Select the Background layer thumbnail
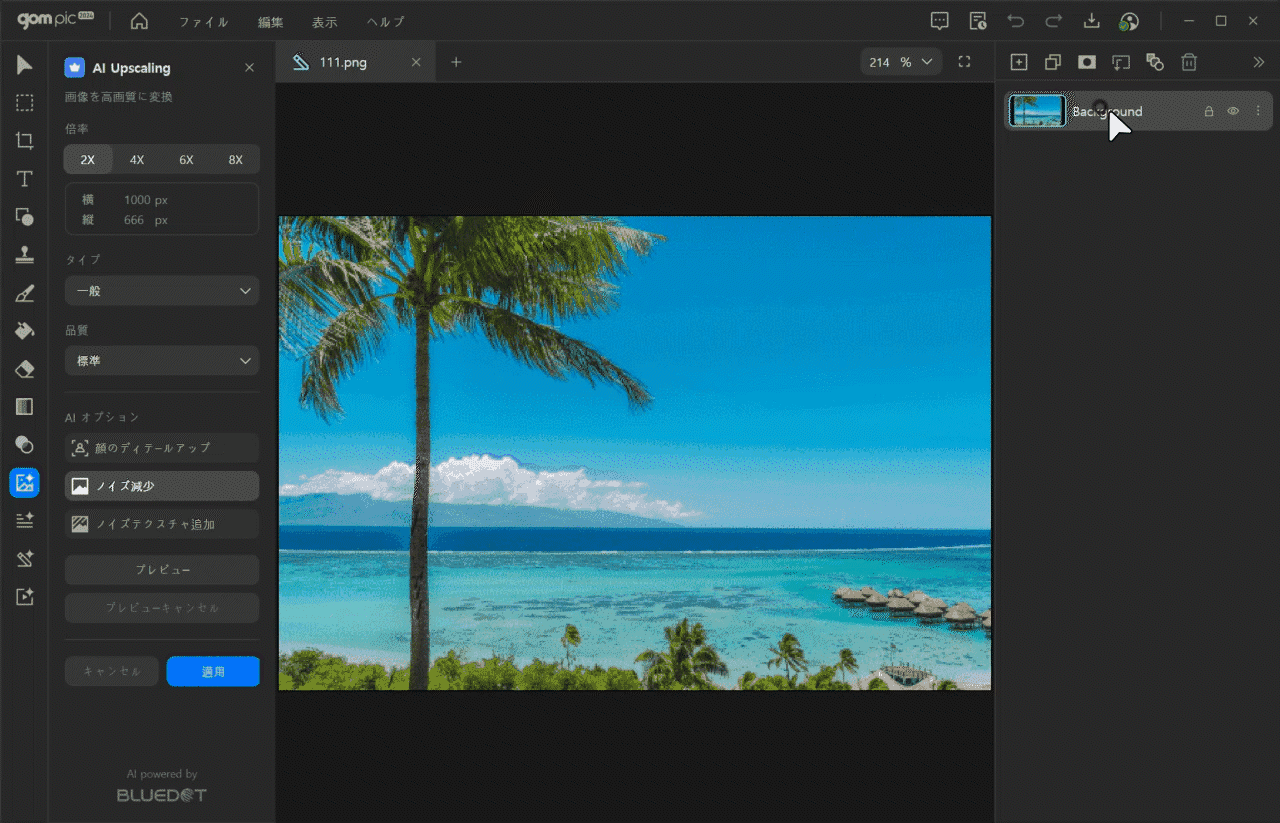 [1037, 111]
